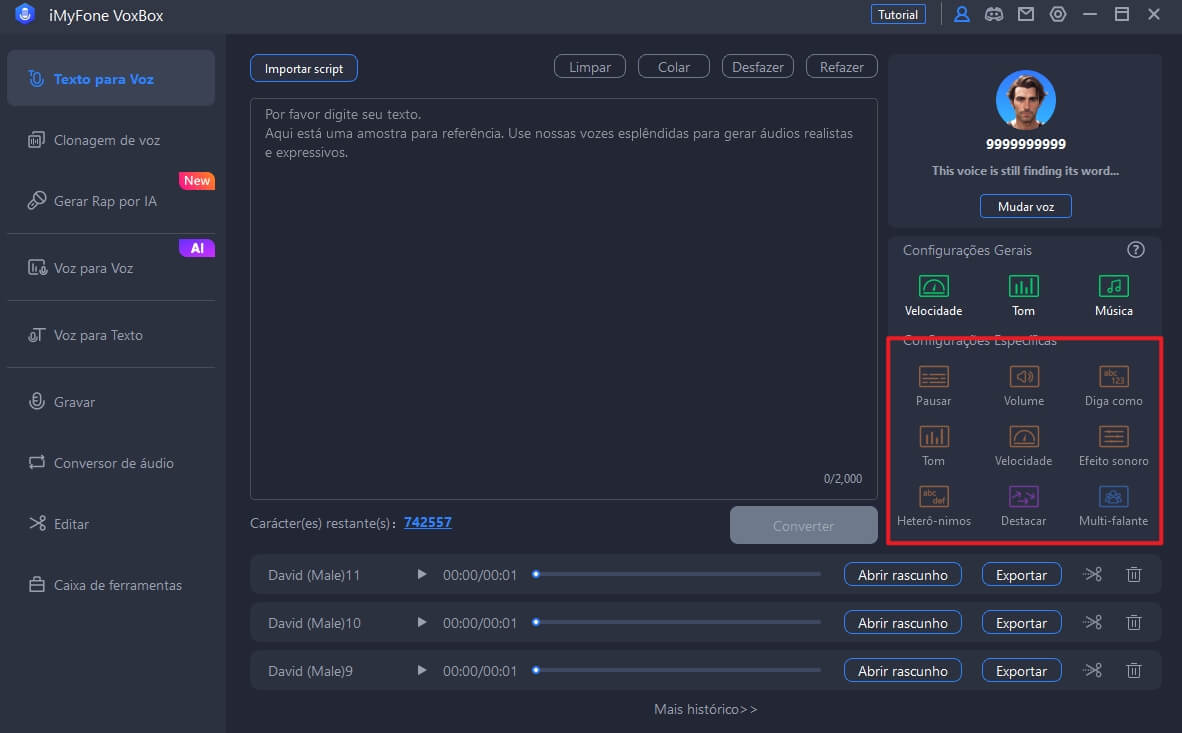Click the David (Male)9 progress slider
The height and width of the screenshot is (733, 1182).
677,670
